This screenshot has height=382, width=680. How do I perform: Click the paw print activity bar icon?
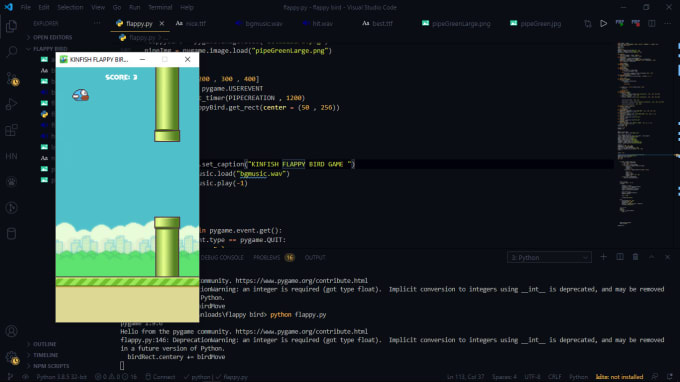coord(12,182)
